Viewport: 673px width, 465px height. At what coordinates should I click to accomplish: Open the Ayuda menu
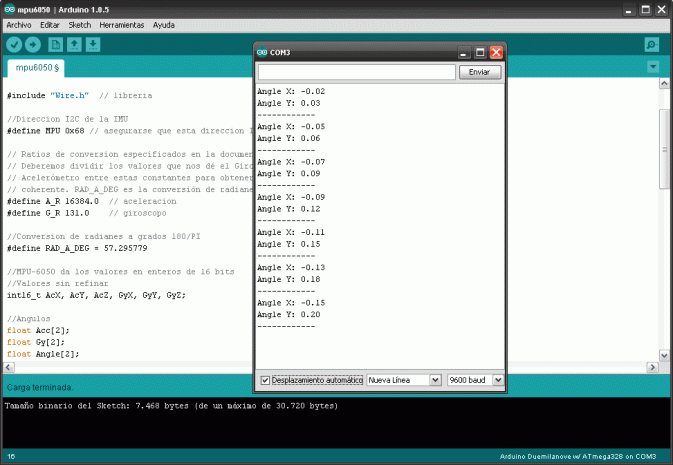click(164, 24)
